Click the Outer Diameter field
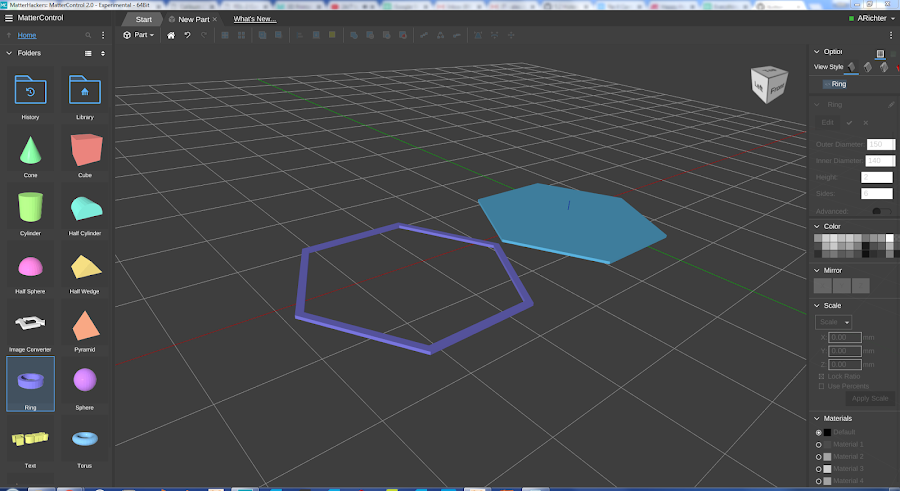The width and height of the screenshot is (900, 491). (880, 144)
